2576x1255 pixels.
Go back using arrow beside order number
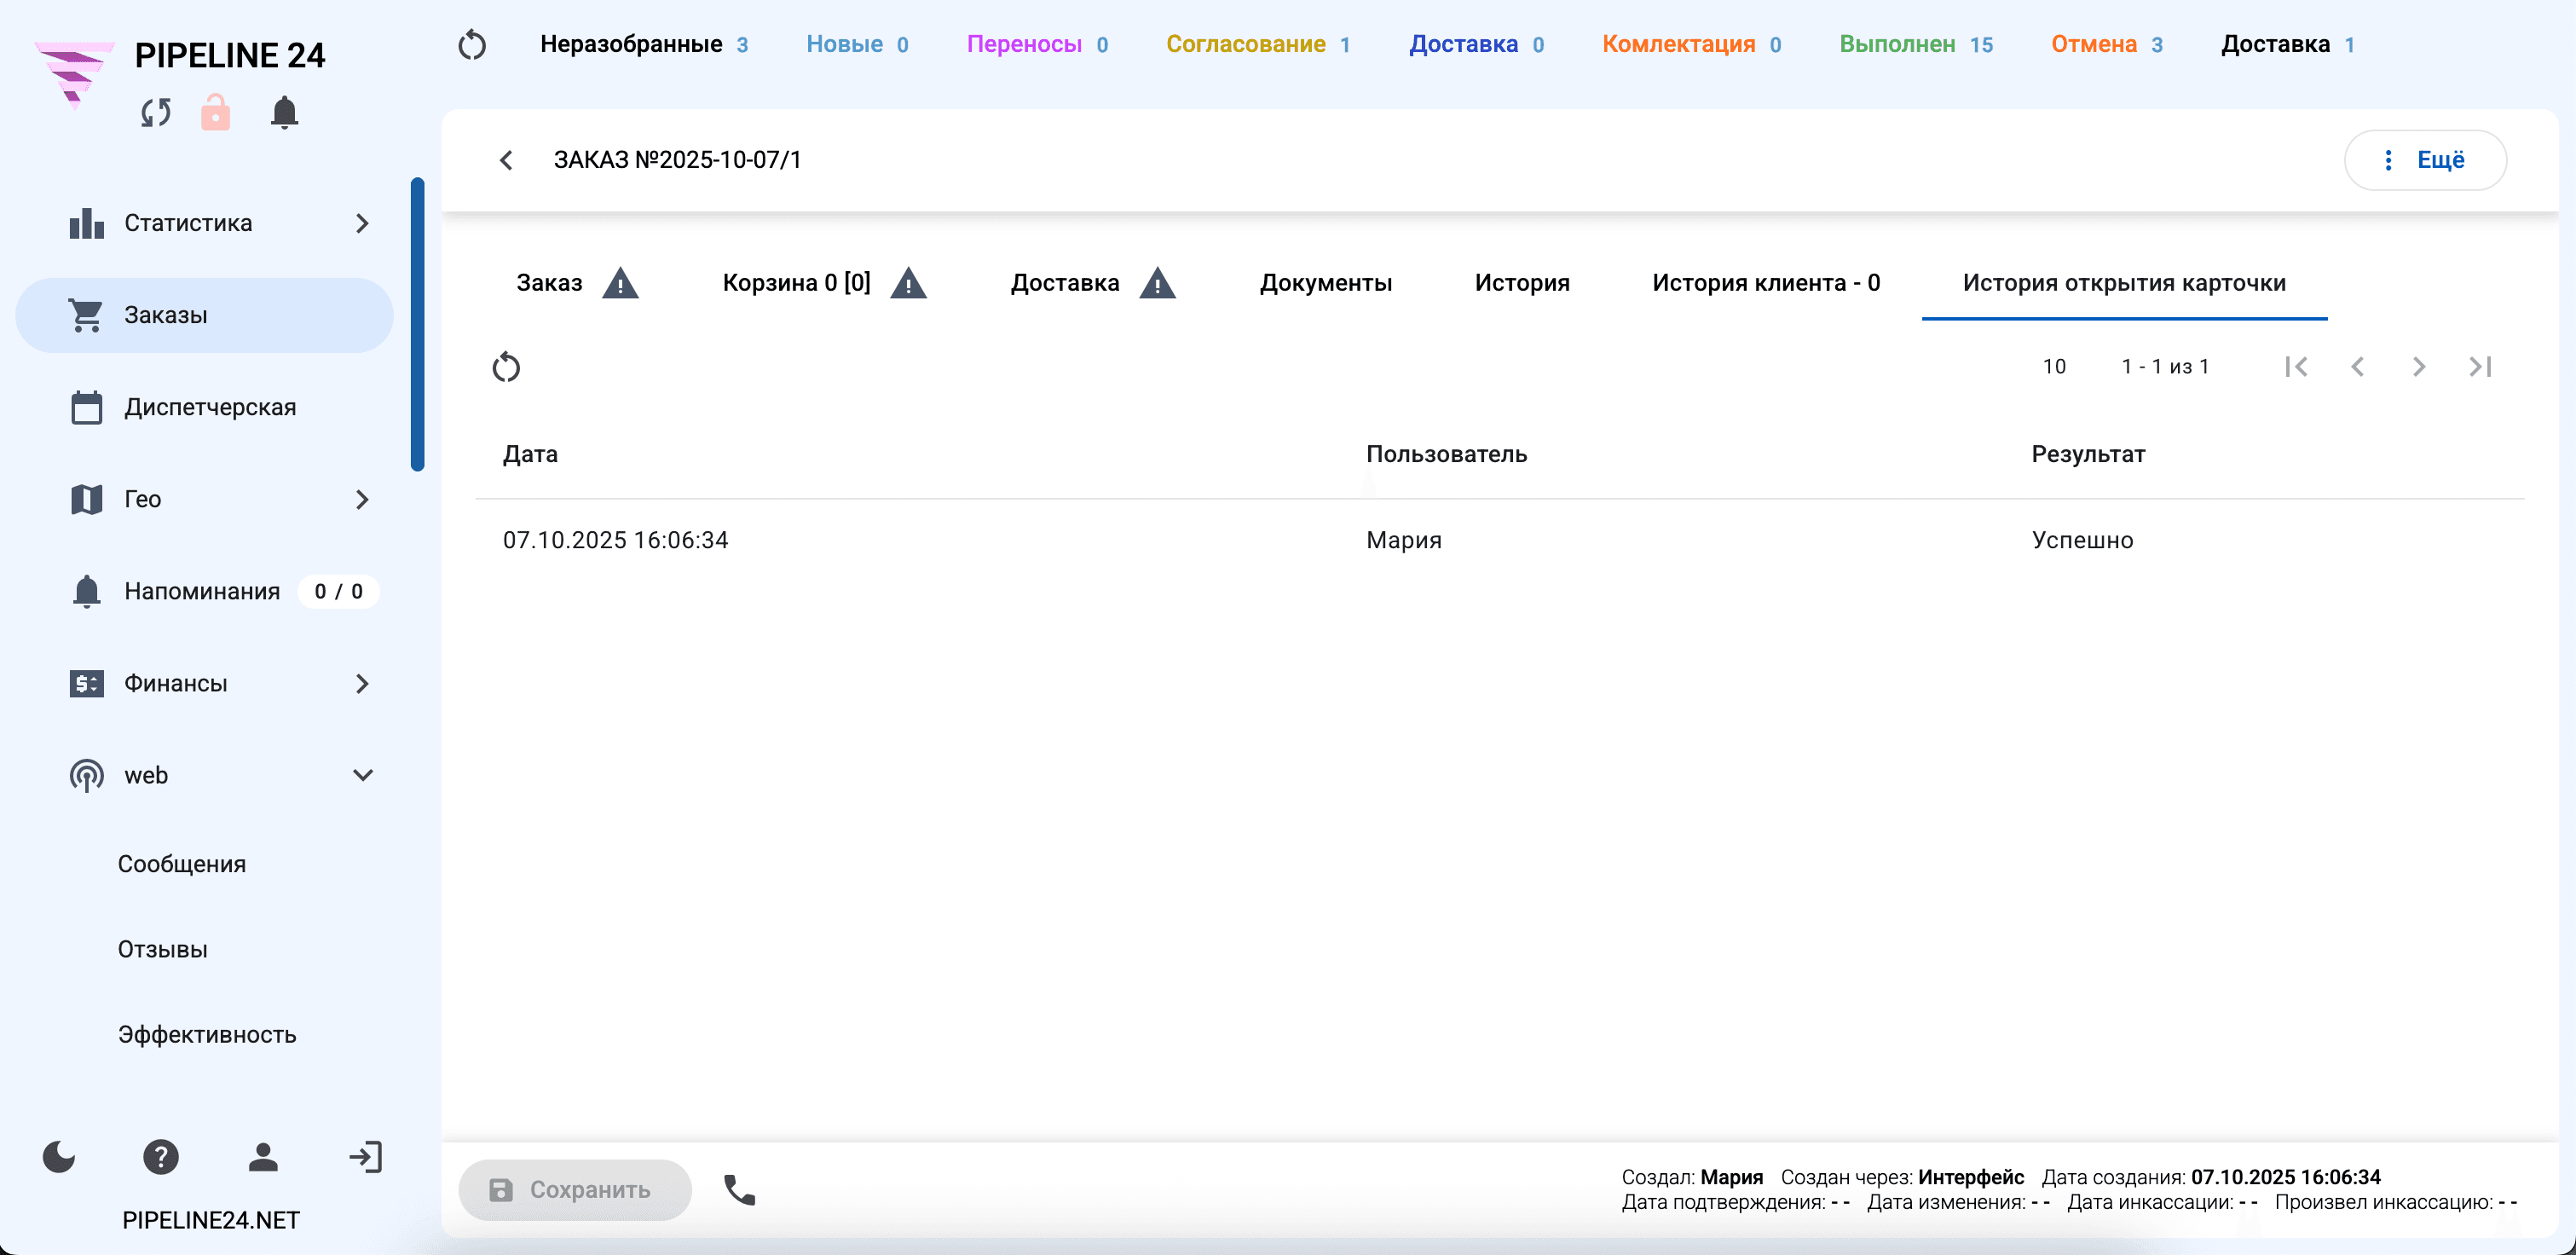click(x=506, y=160)
